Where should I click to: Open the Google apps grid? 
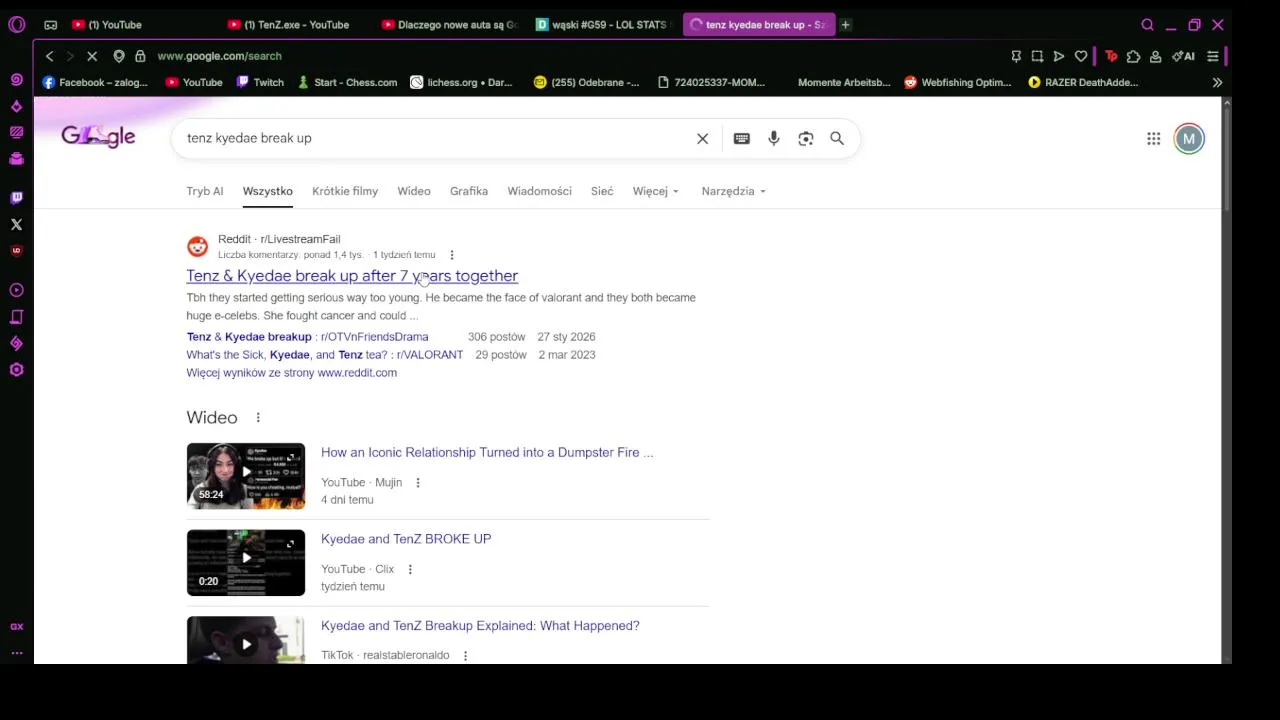pyautogui.click(x=1153, y=139)
